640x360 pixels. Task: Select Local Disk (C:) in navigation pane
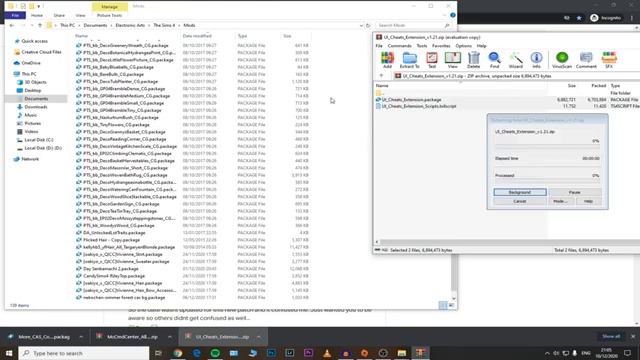point(38,140)
